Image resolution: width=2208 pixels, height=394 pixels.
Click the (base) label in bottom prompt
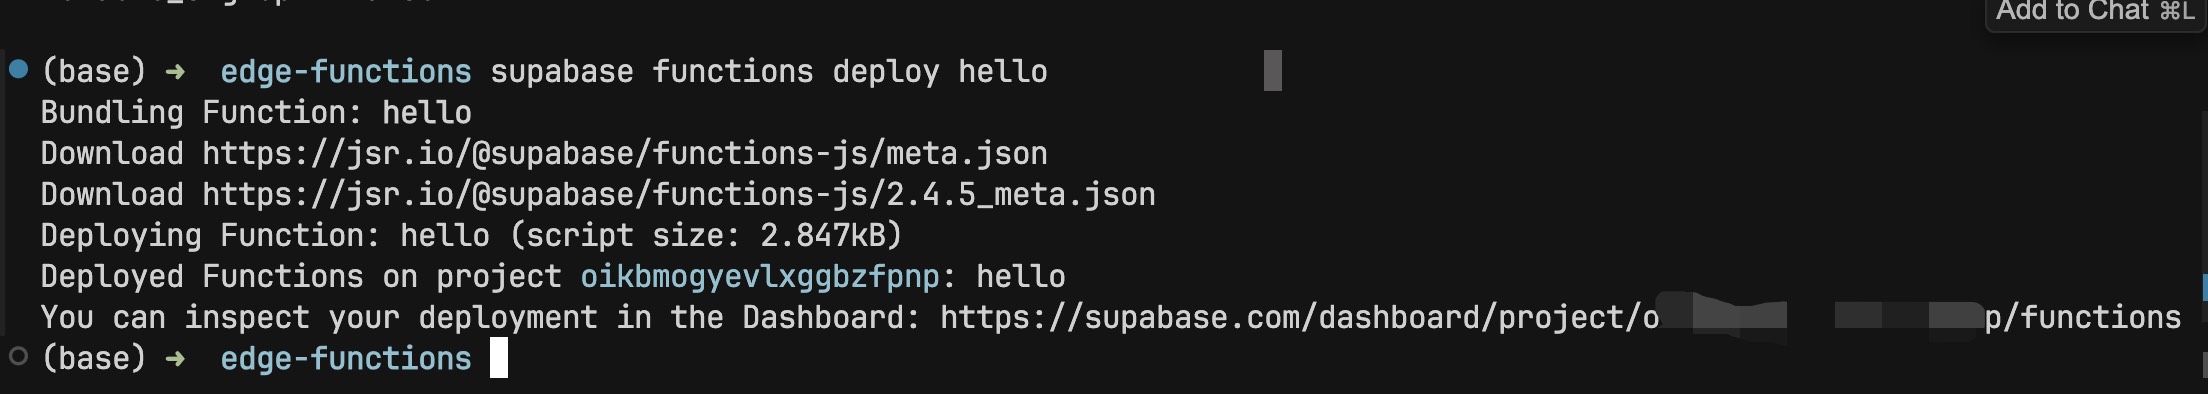pos(93,359)
